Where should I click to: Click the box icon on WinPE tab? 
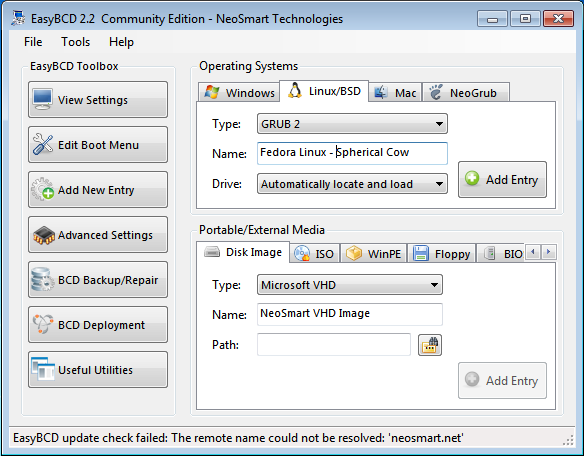(353, 253)
